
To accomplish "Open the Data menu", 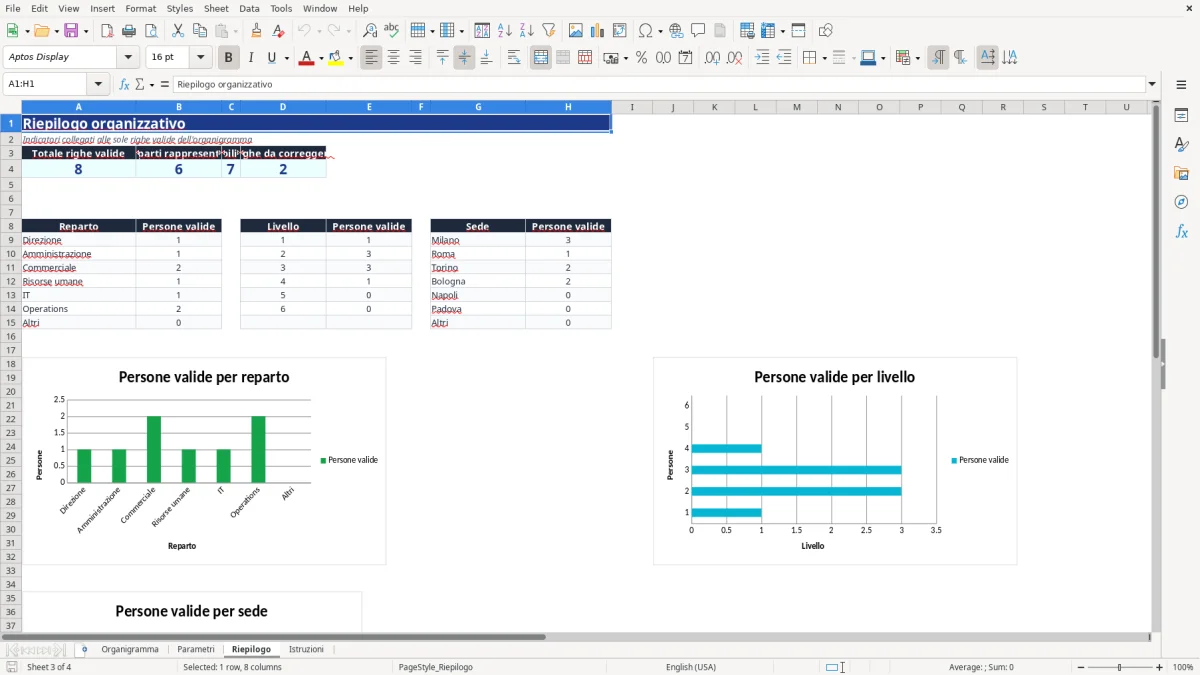I will pos(249,8).
